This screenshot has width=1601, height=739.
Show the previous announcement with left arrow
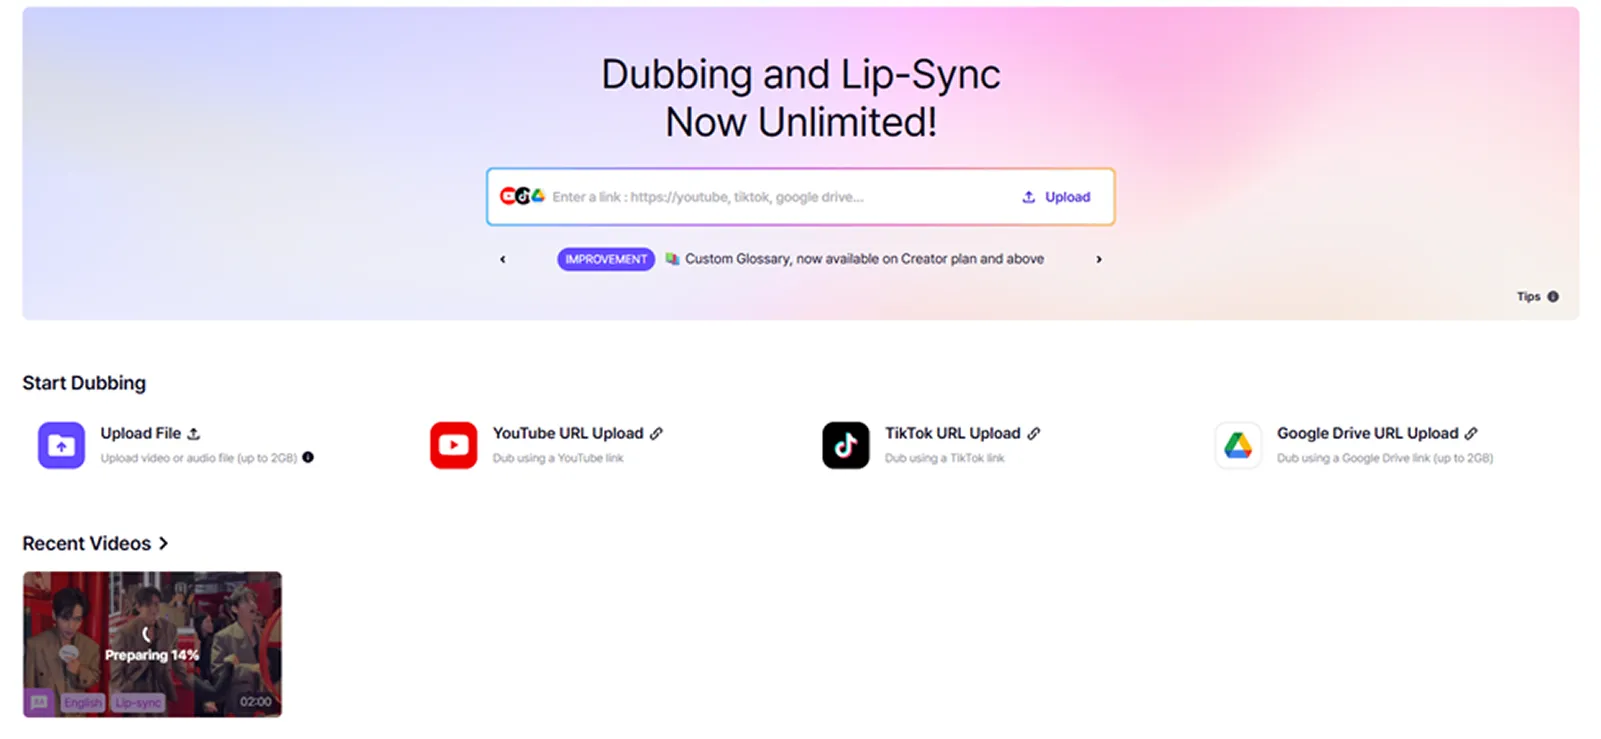[x=503, y=259]
